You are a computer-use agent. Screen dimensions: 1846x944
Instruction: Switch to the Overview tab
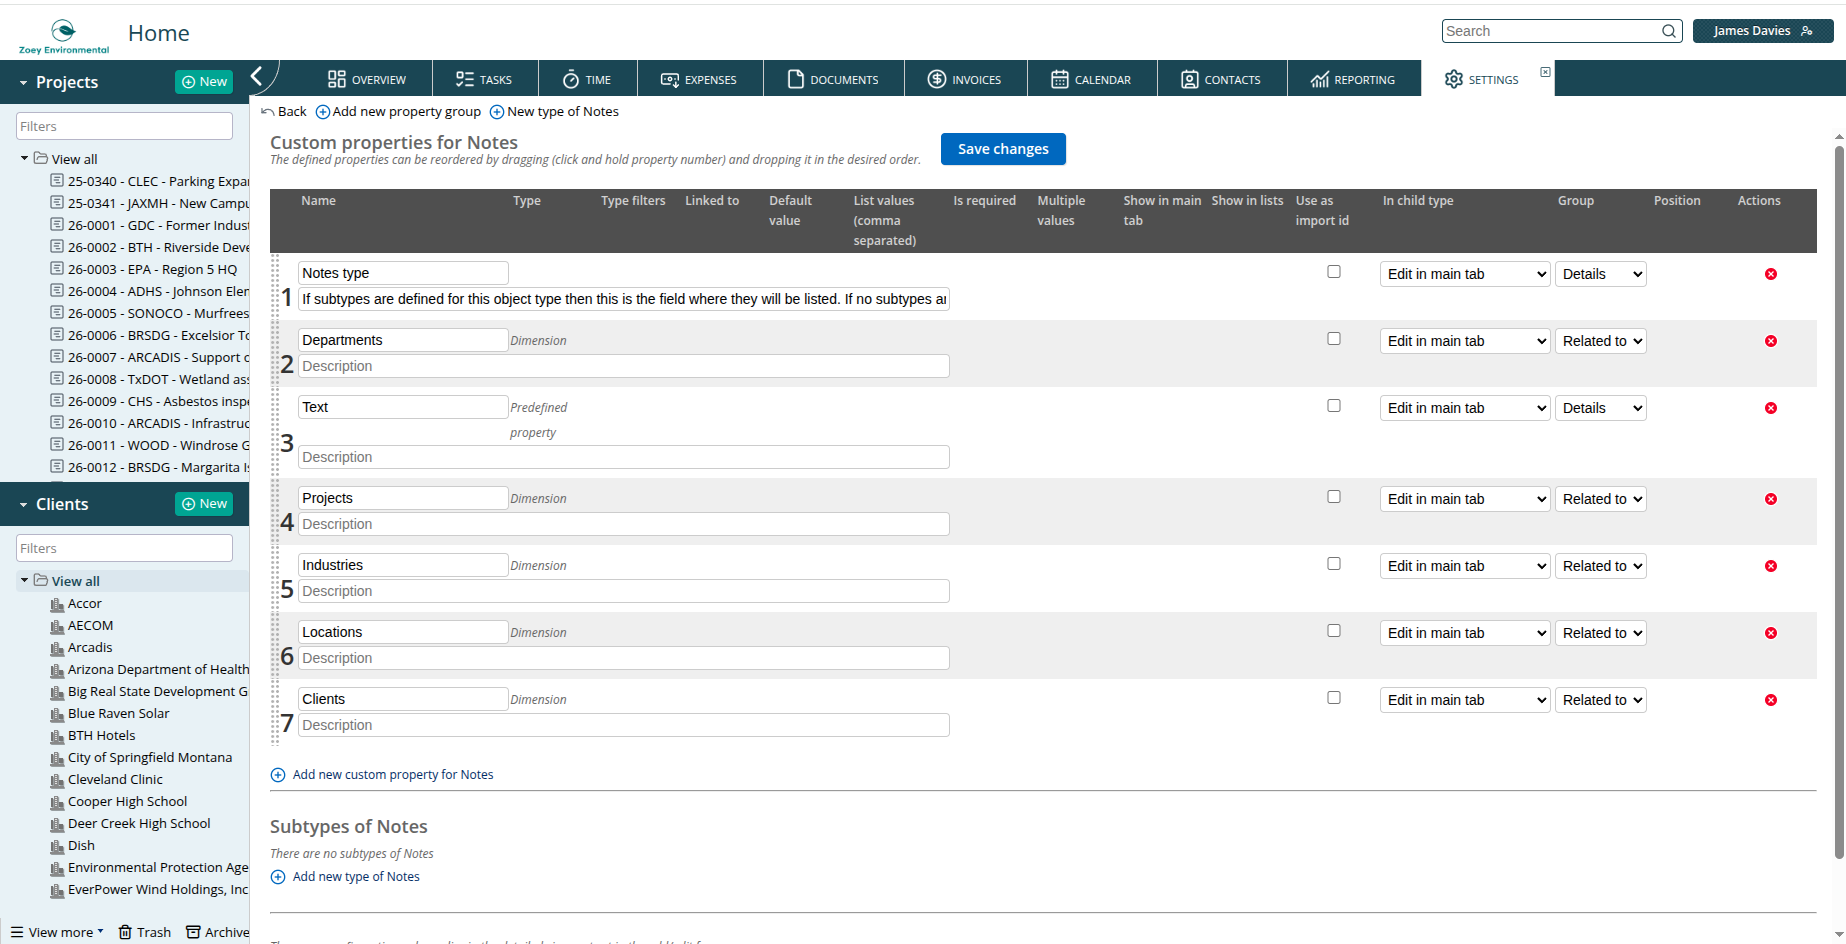[367, 79]
